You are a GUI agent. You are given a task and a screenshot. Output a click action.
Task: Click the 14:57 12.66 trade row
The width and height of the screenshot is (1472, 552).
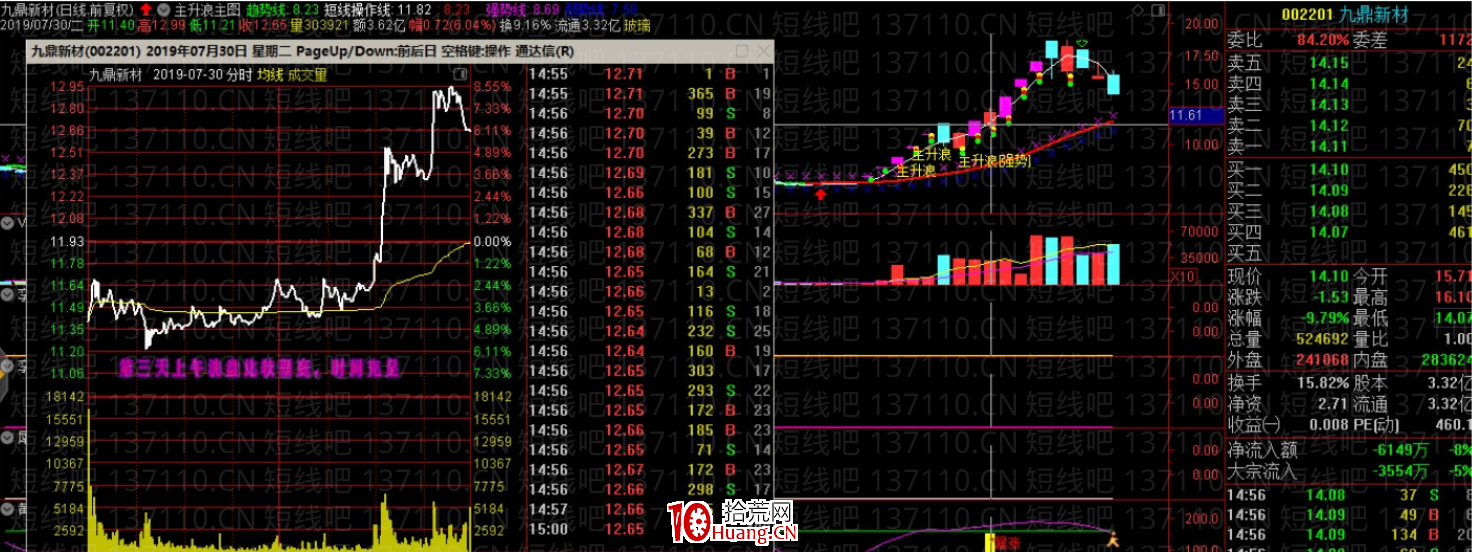(649, 509)
